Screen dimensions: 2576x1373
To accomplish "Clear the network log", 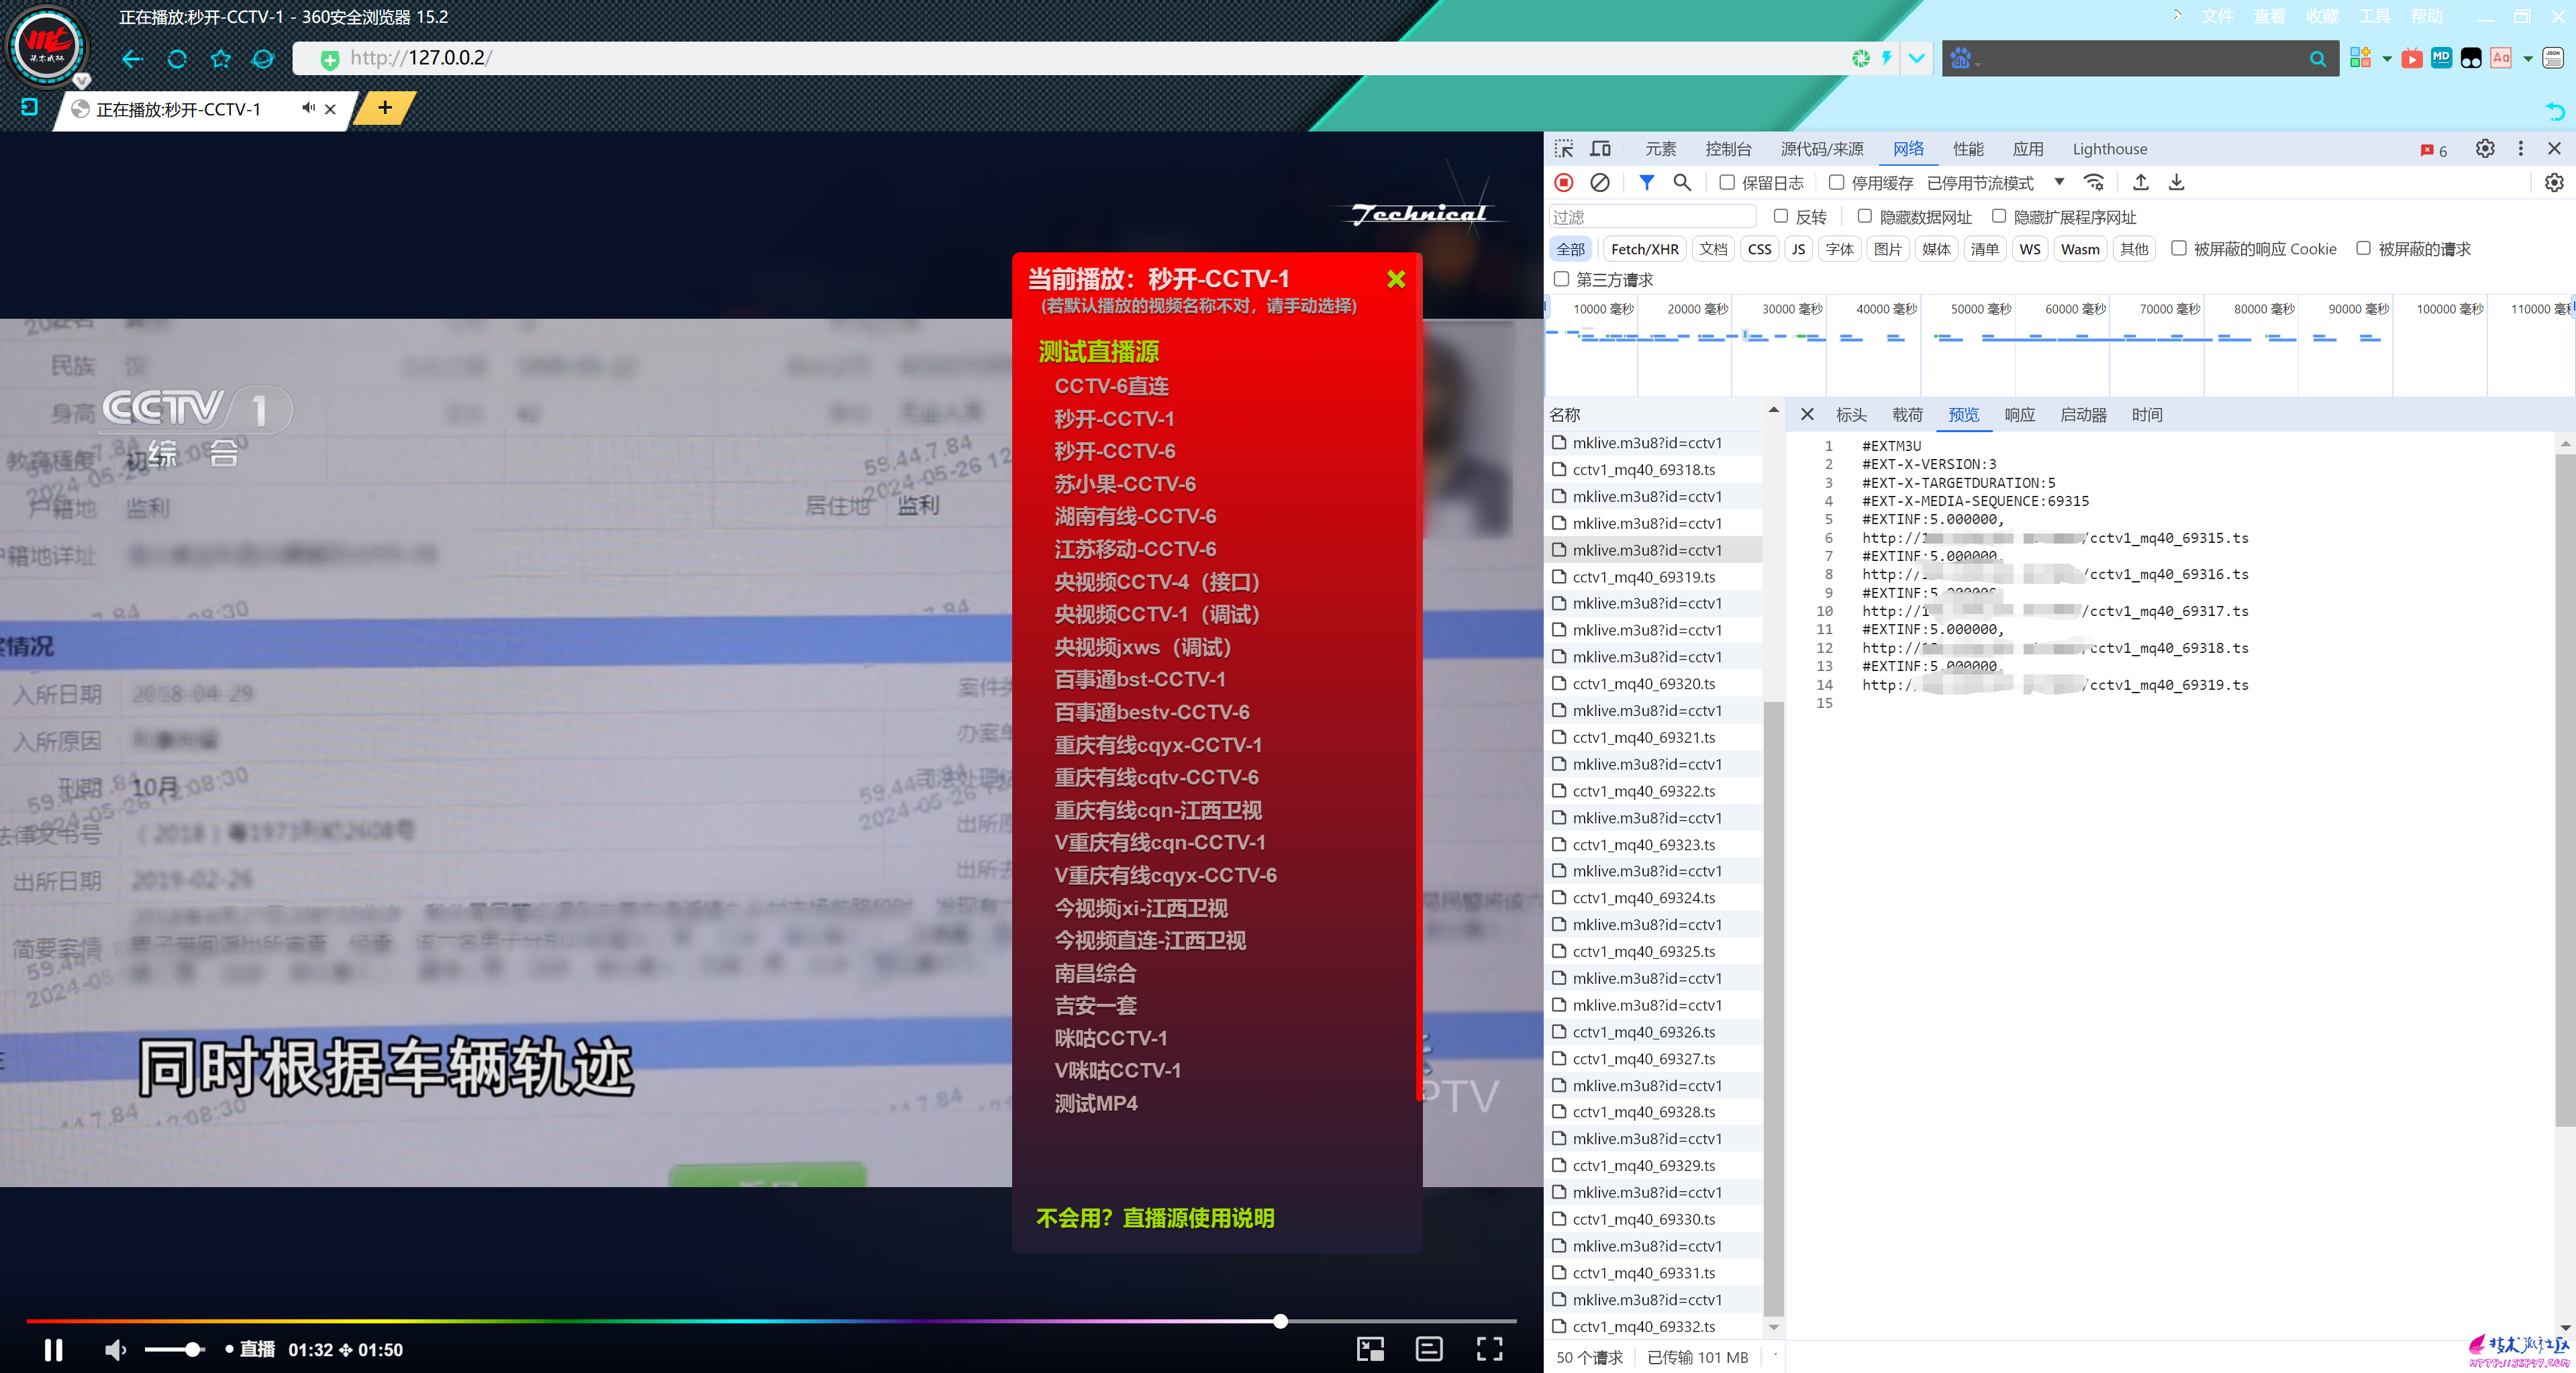I will (x=1600, y=182).
